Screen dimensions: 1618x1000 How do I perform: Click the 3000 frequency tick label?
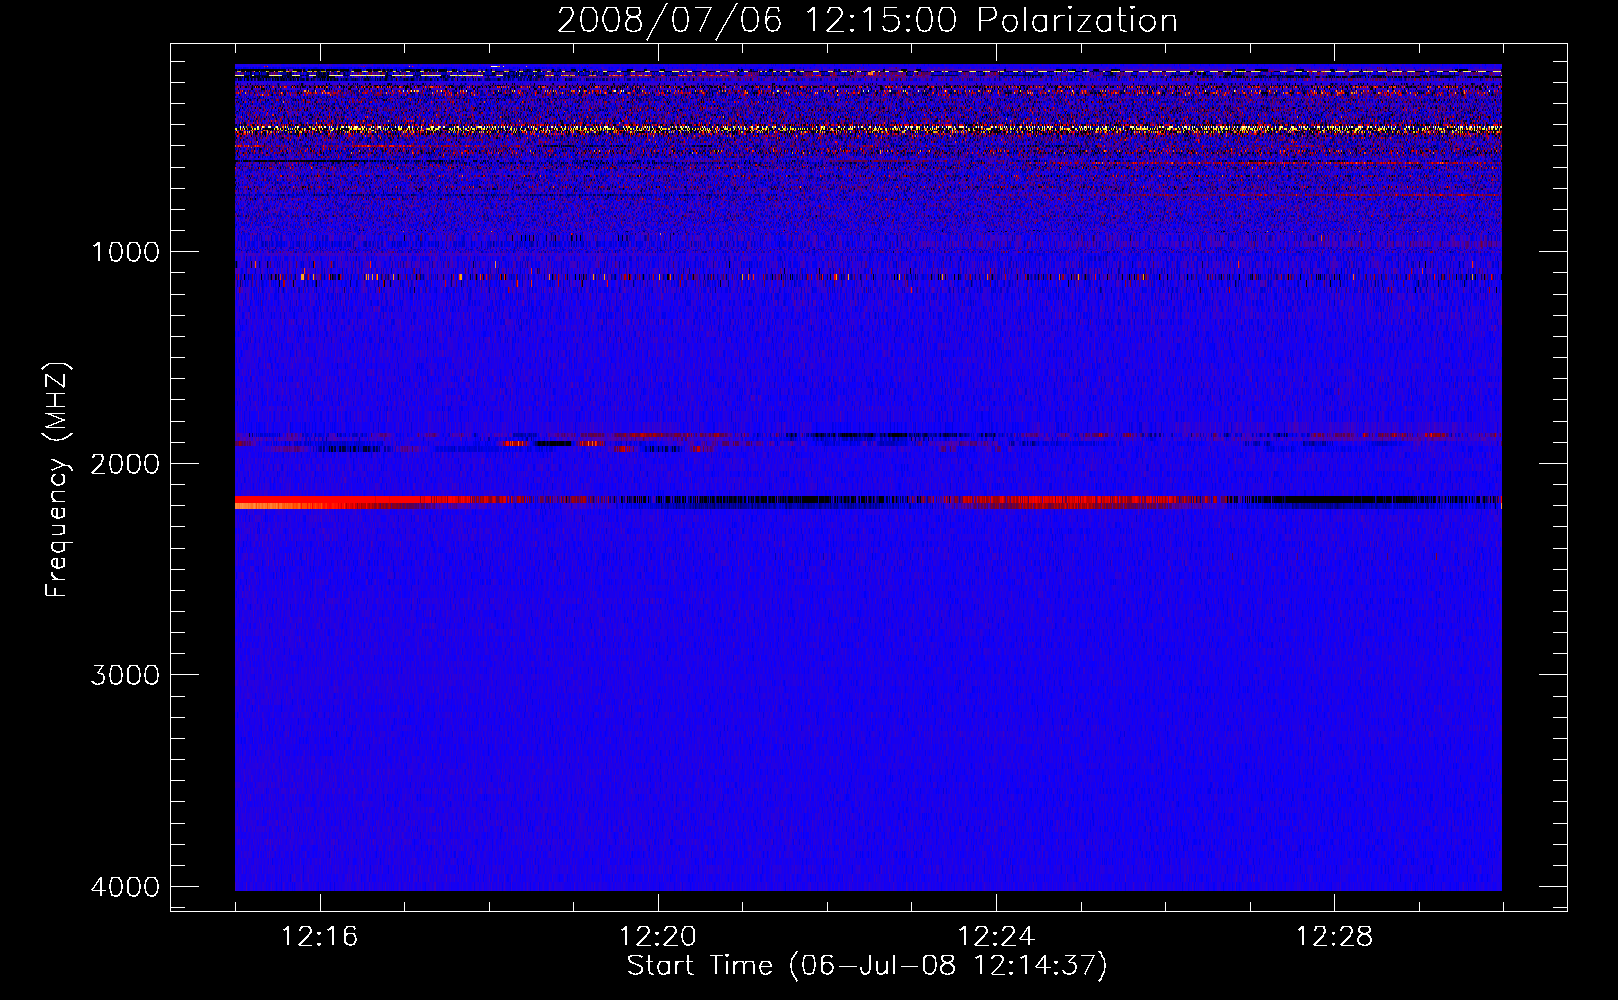tap(125, 674)
